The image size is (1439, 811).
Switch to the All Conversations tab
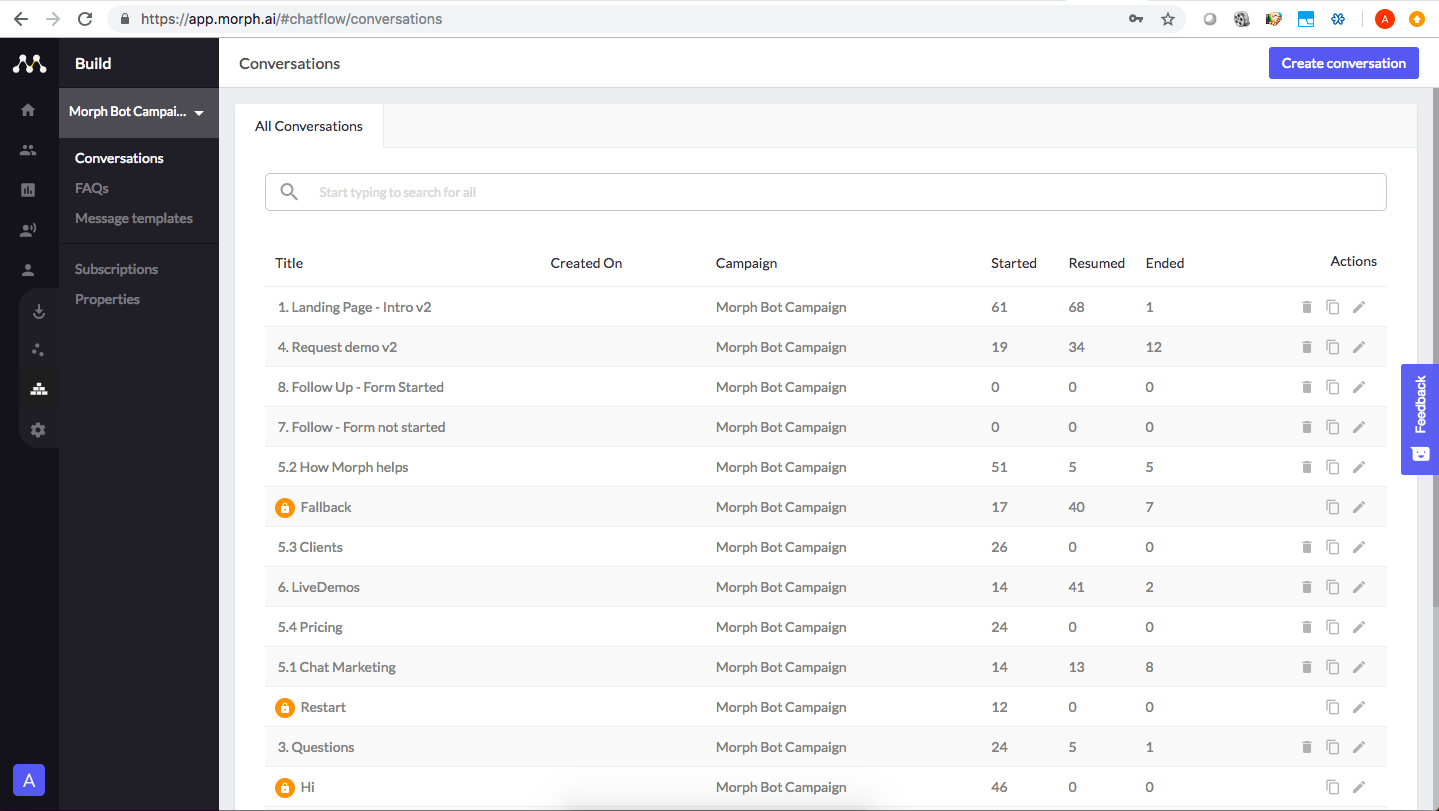click(309, 126)
